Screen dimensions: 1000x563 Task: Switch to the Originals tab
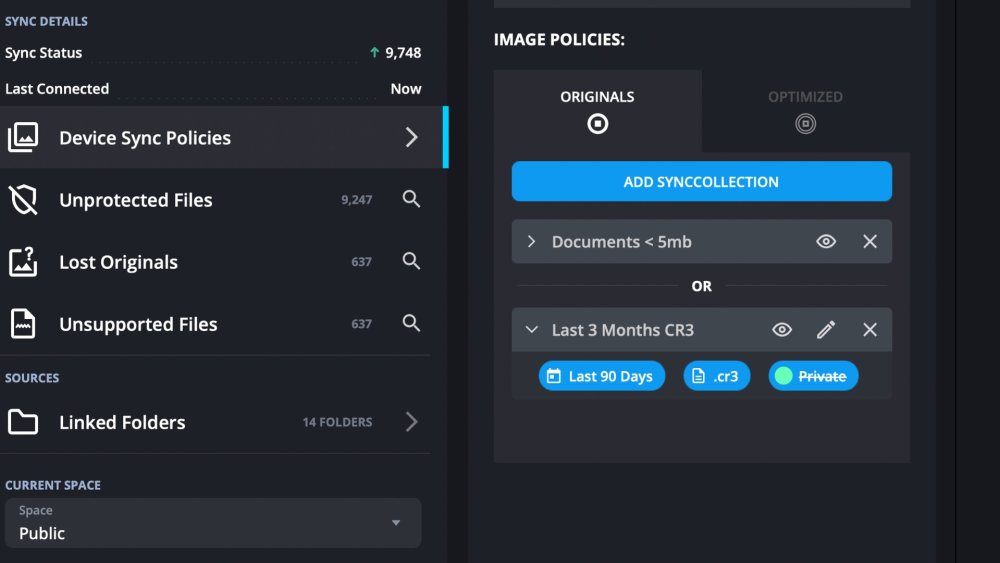tap(597, 110)
